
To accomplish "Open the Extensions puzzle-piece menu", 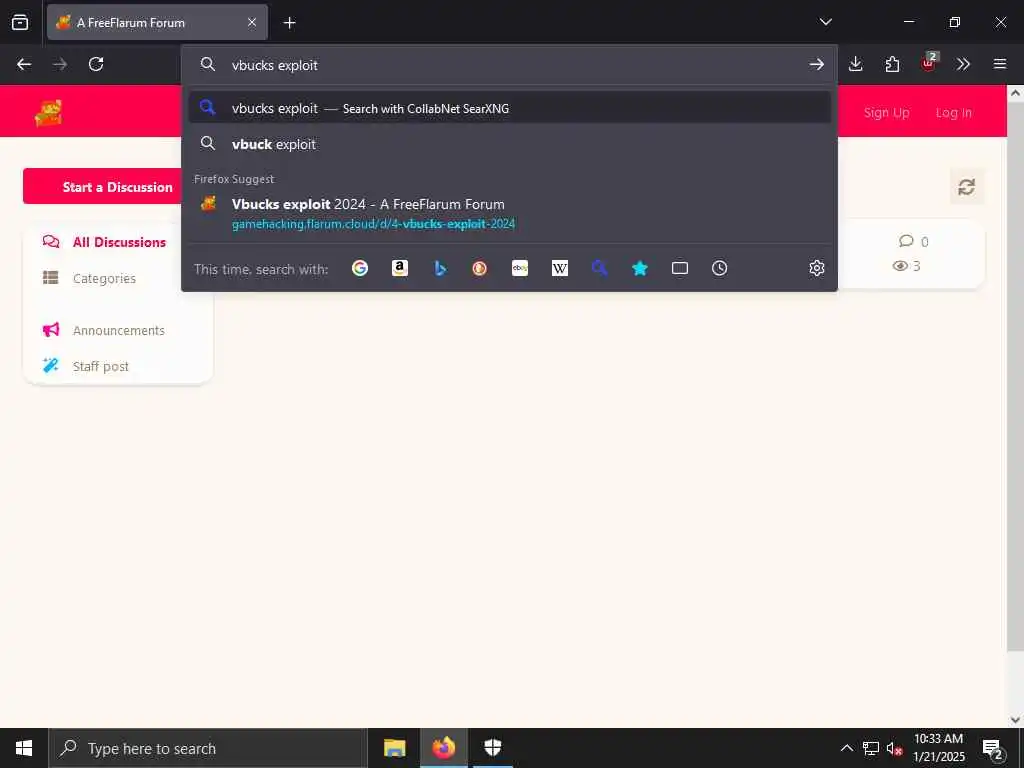I will coord(892,64).
